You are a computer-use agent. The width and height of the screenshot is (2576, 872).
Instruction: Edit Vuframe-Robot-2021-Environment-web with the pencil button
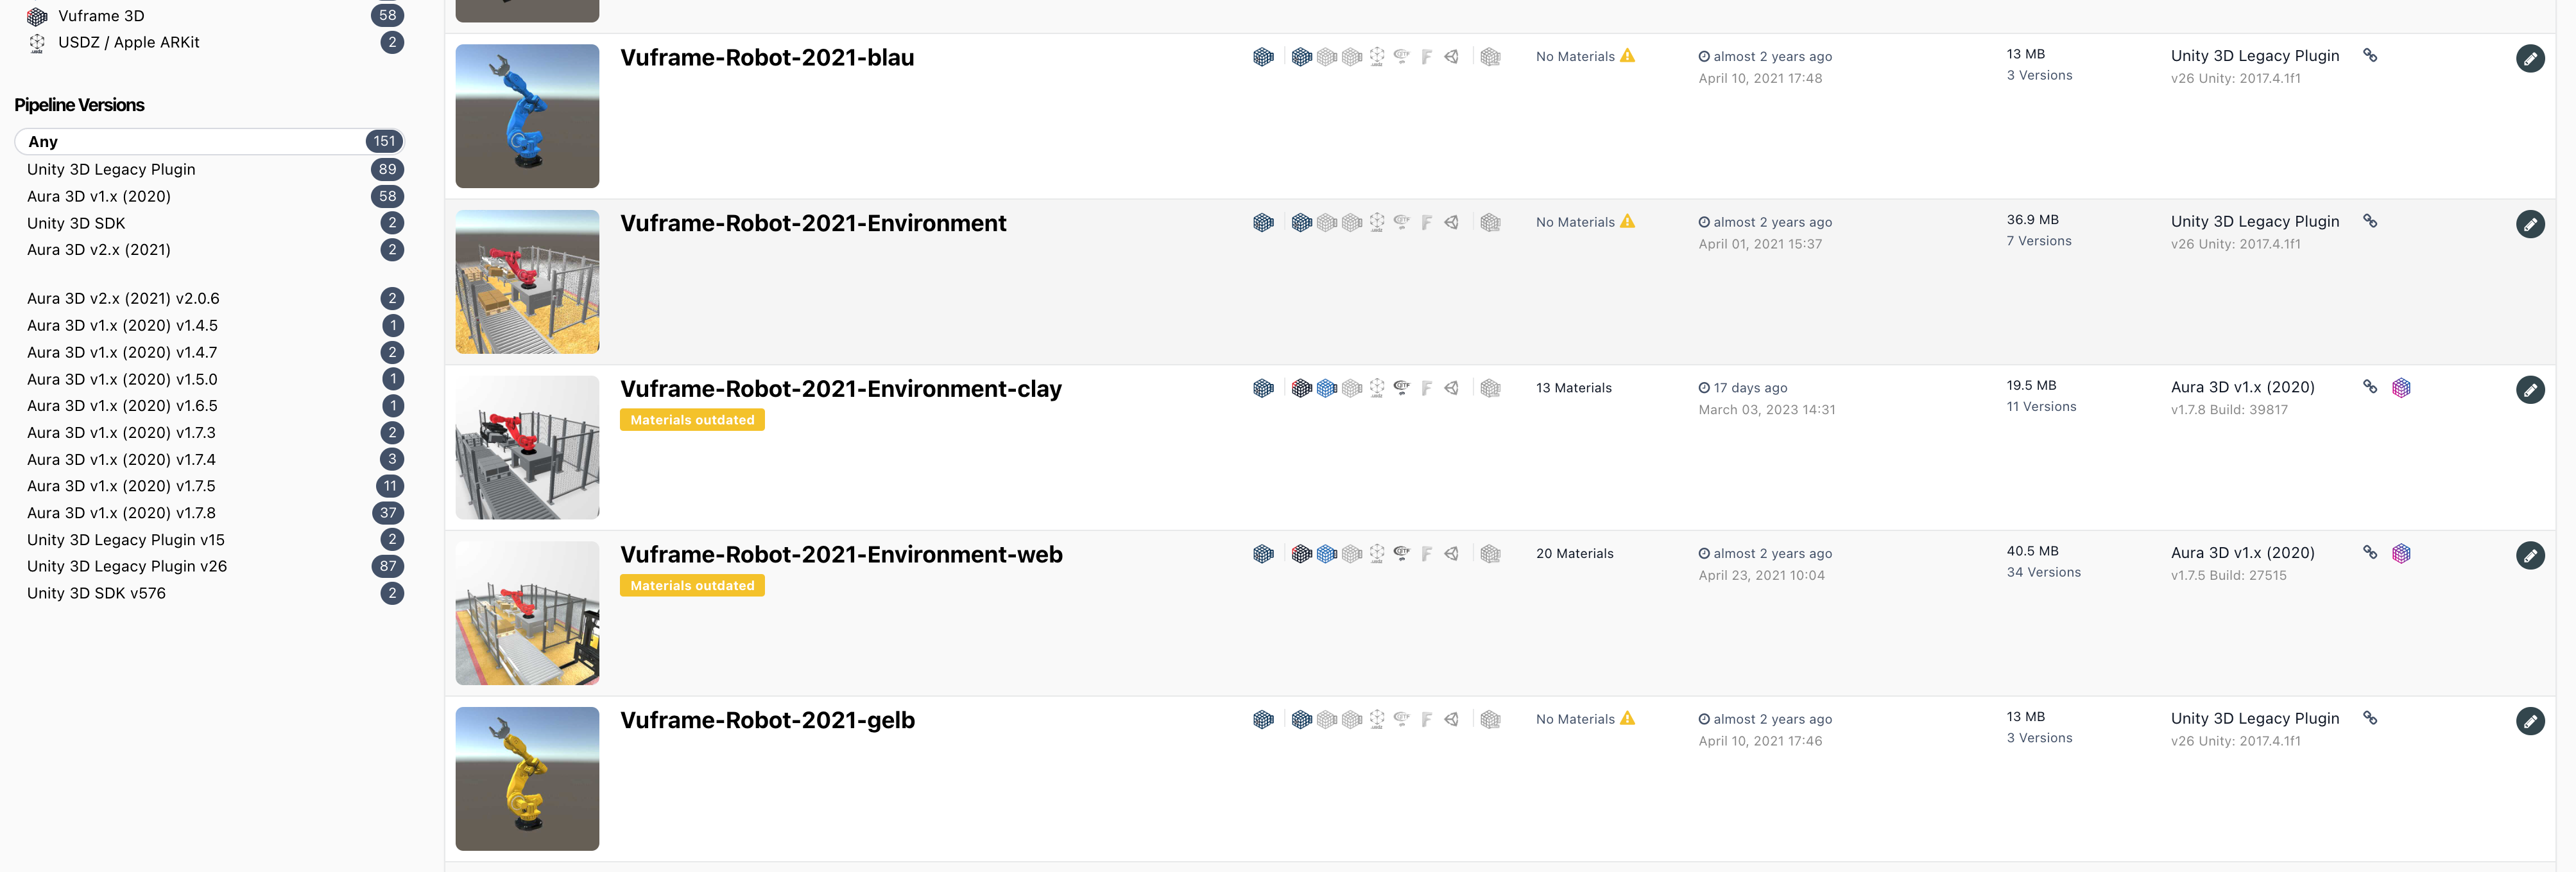click(x=2530, y=555)
